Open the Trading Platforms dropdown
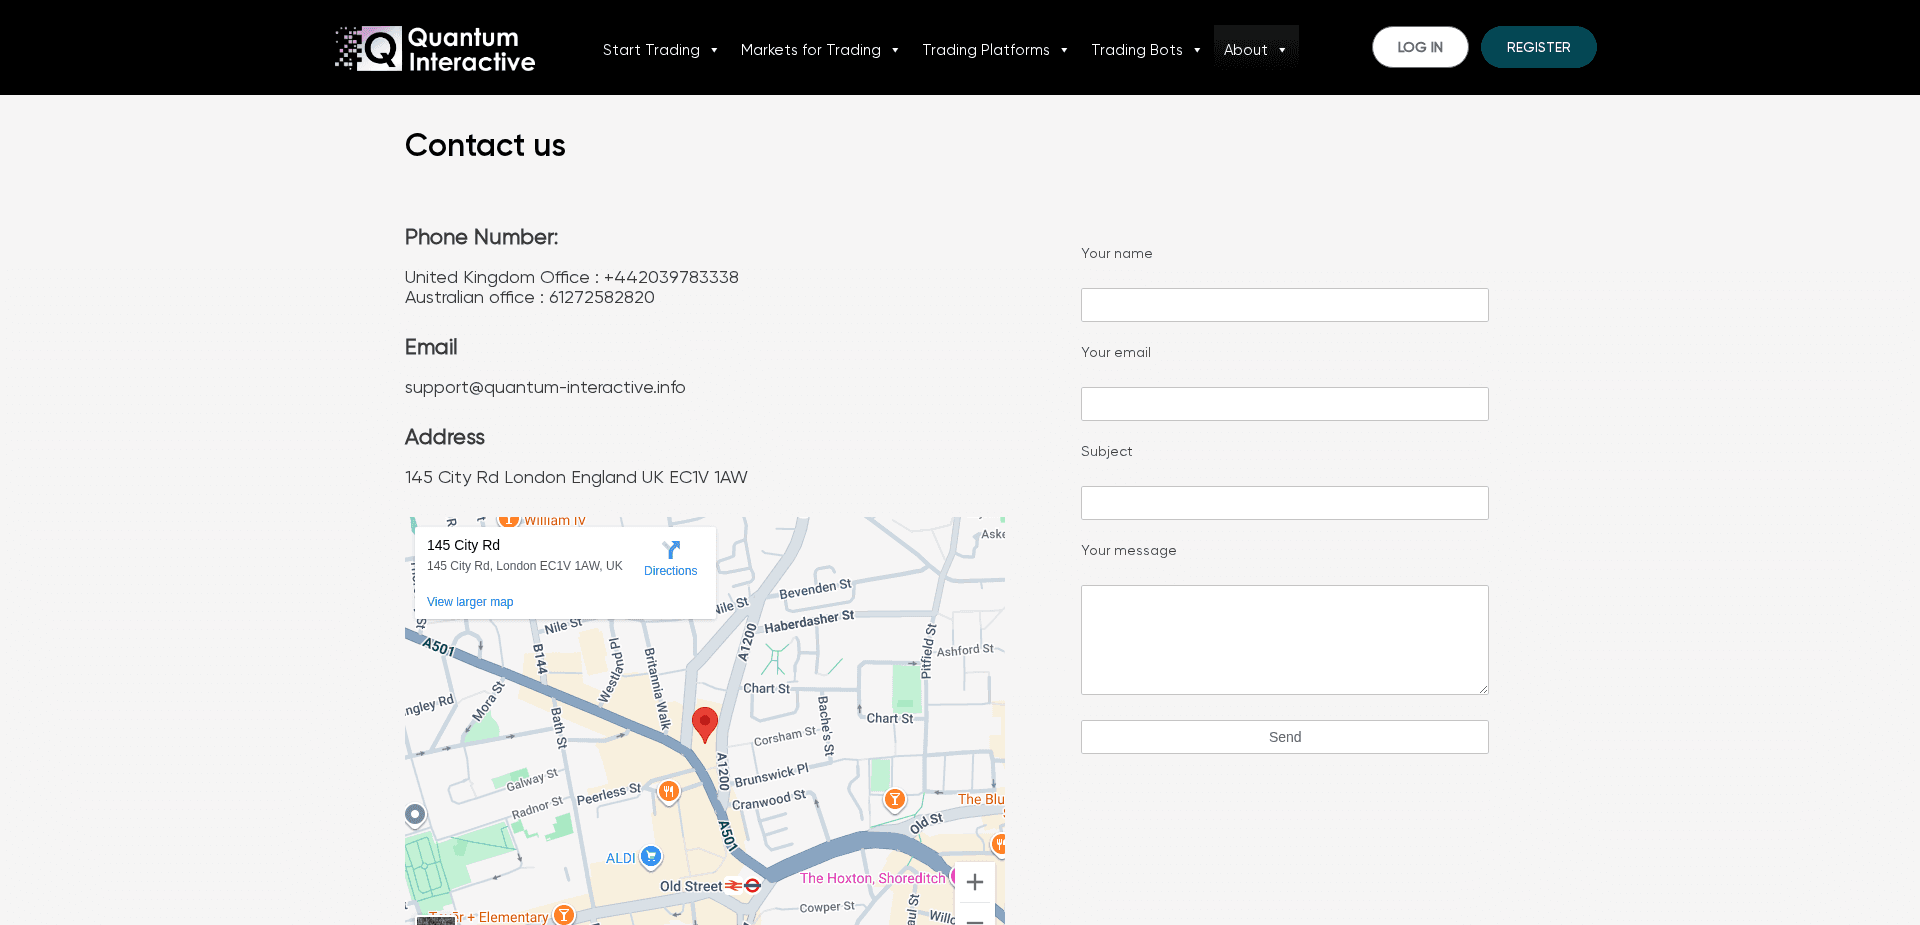Viewport: 1920px width, 925px height. (x=995, y=50)
